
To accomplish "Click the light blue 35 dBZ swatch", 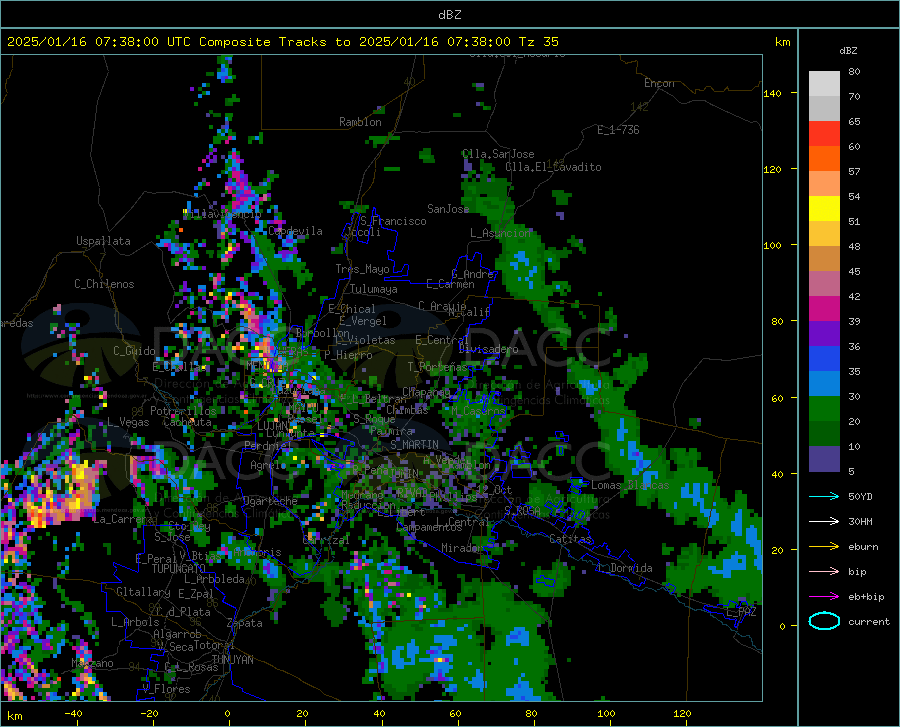I will (824, 384).
